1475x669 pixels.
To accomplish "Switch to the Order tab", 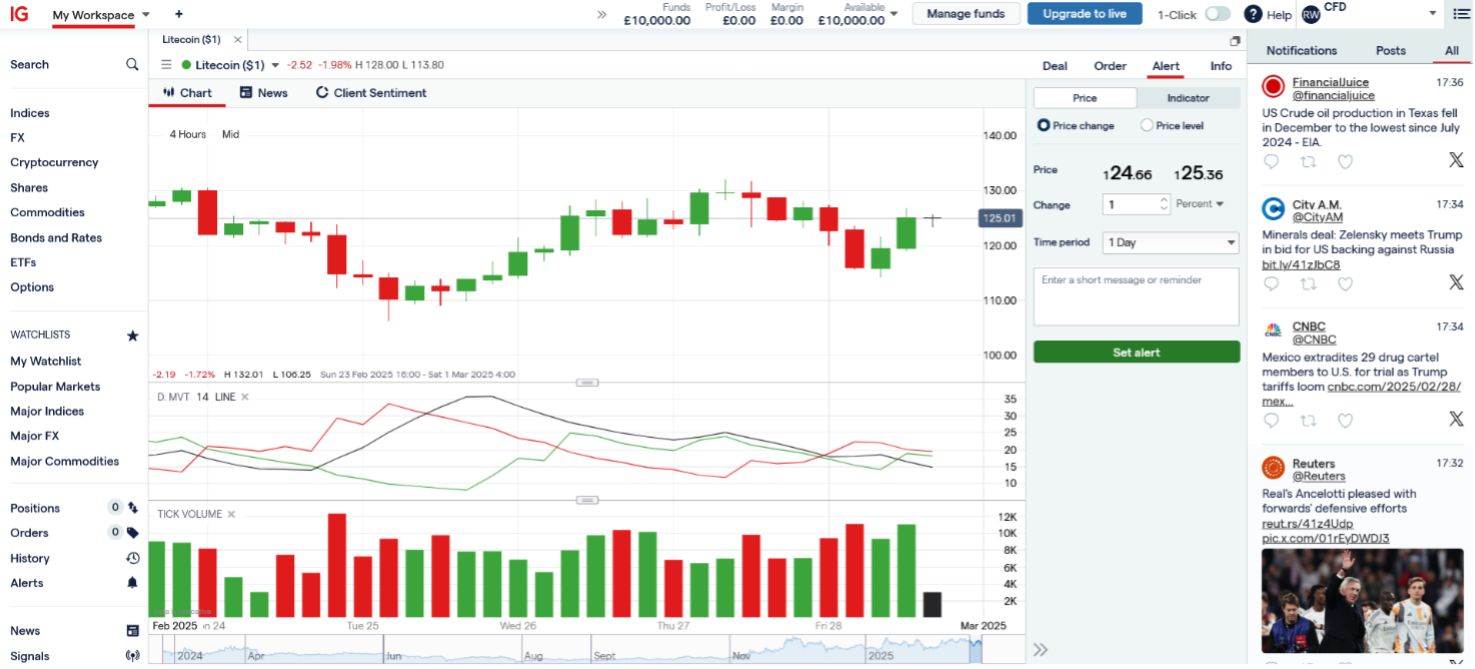I will tap(1110, 66).
